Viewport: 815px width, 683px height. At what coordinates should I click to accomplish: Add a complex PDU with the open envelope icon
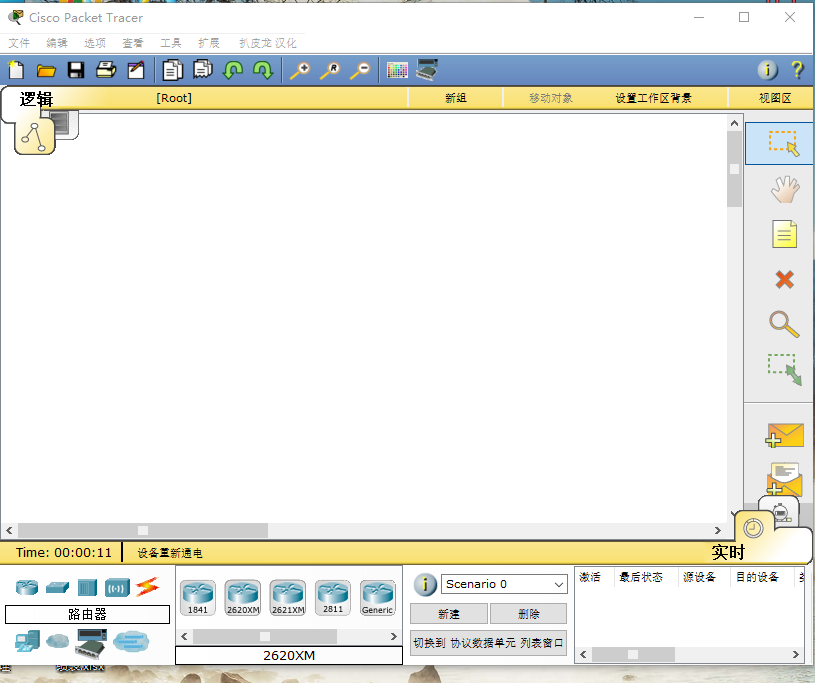784,479
